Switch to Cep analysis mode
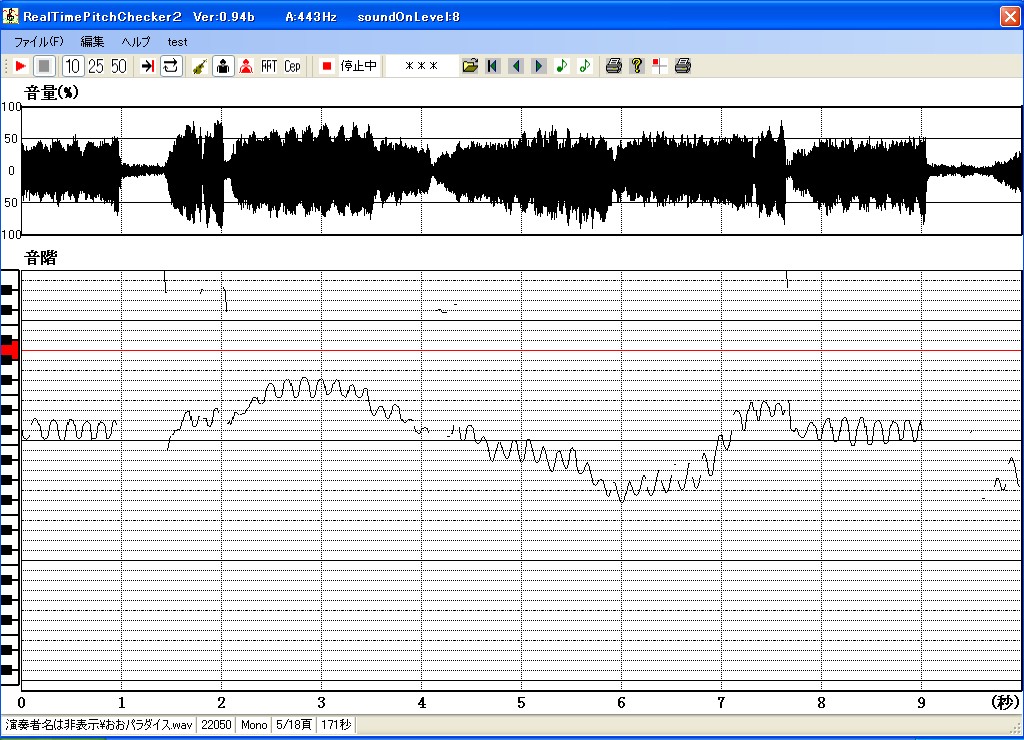1024x740 pixels. [x=292, y=66]
